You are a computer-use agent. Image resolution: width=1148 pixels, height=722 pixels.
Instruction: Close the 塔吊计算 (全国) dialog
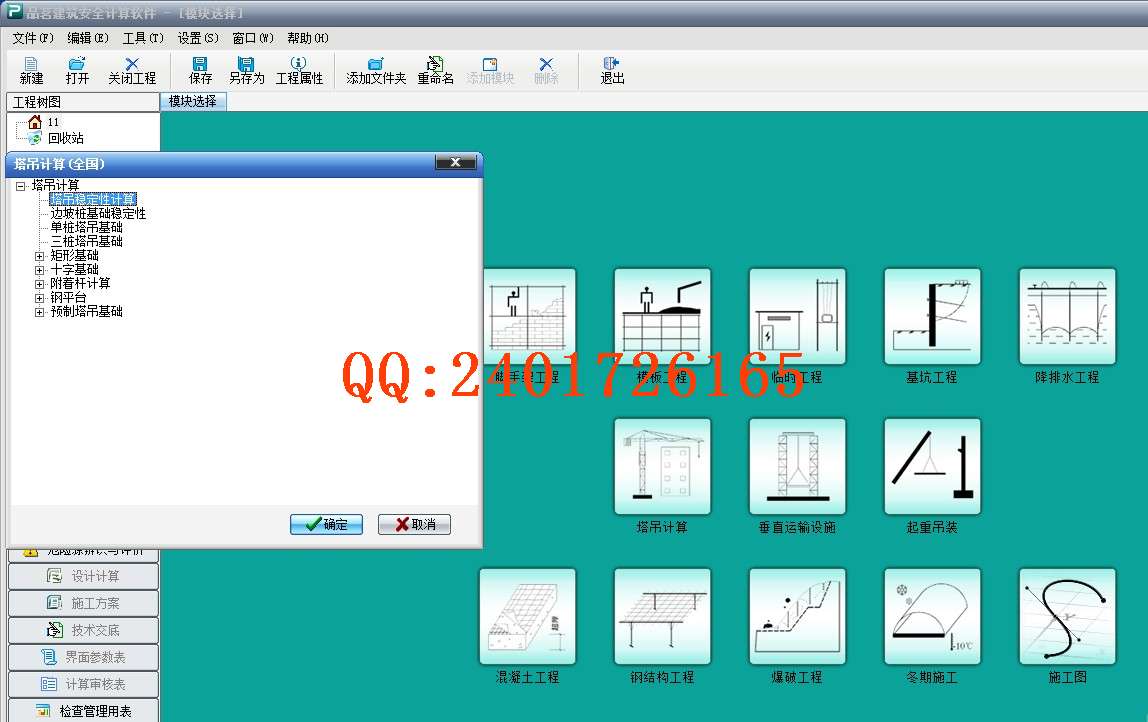455,163
